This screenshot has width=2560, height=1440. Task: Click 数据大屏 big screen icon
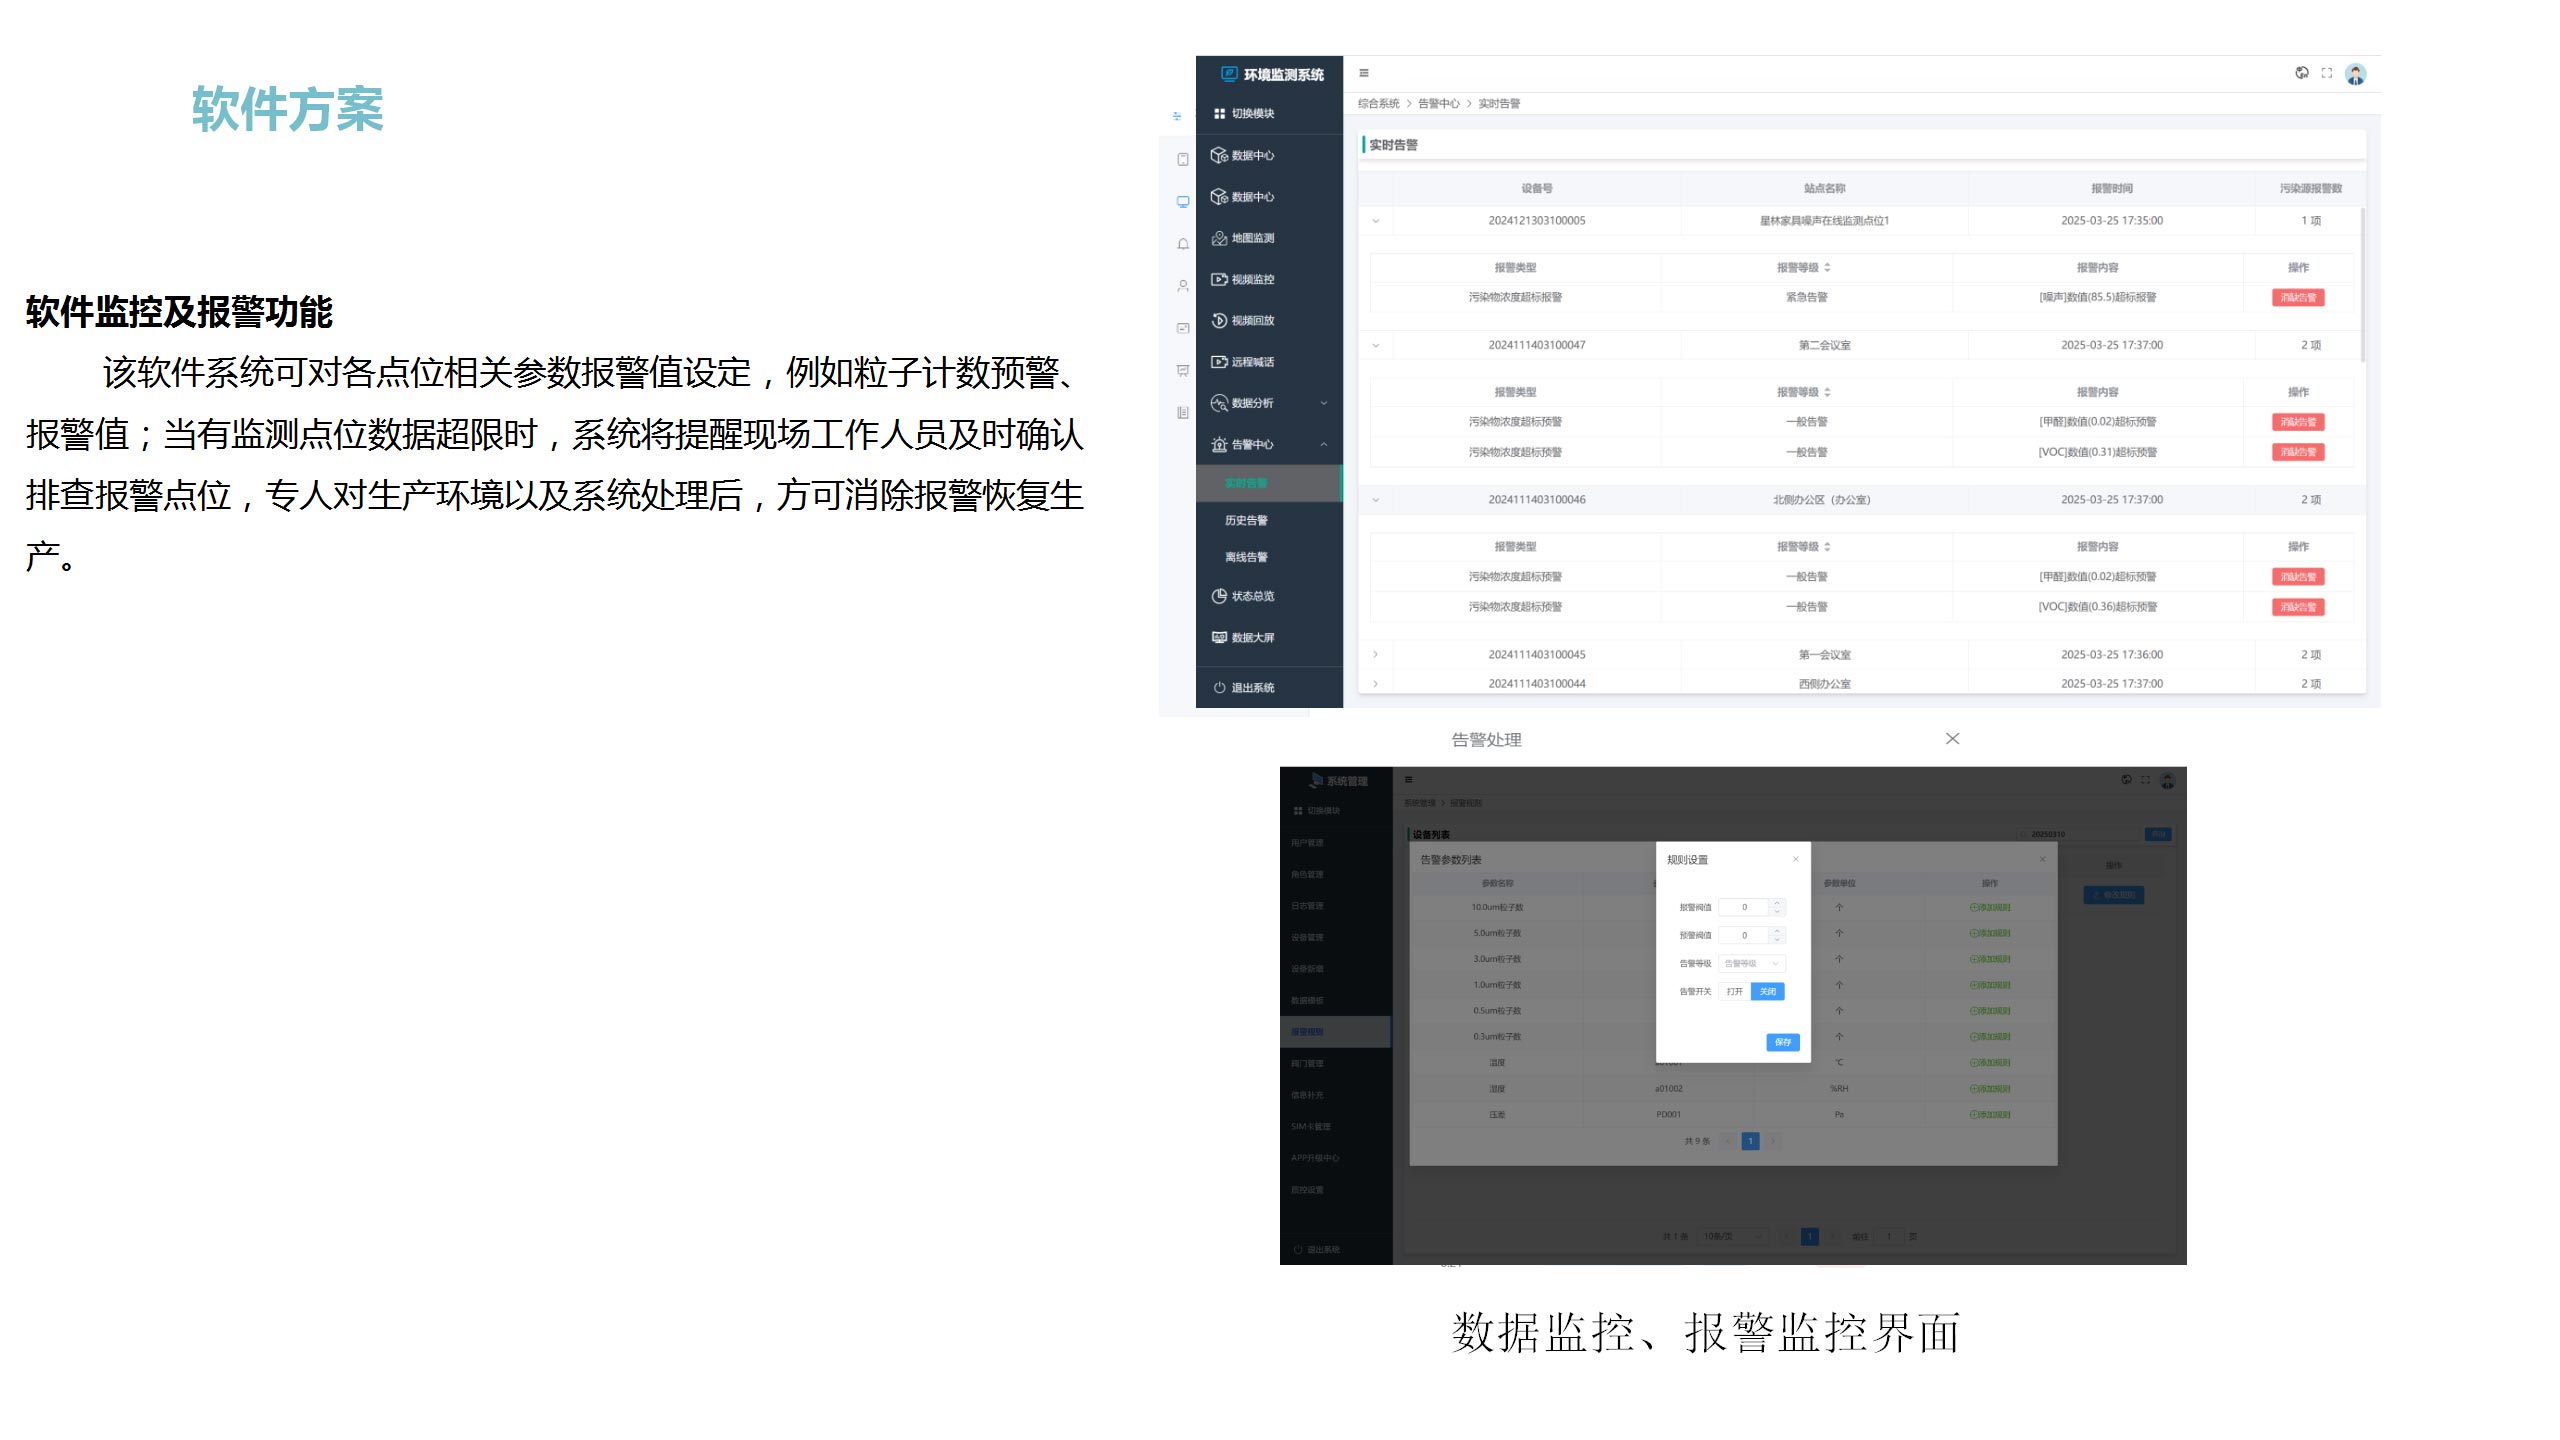pyautogui.click(x=1219, y=637)
